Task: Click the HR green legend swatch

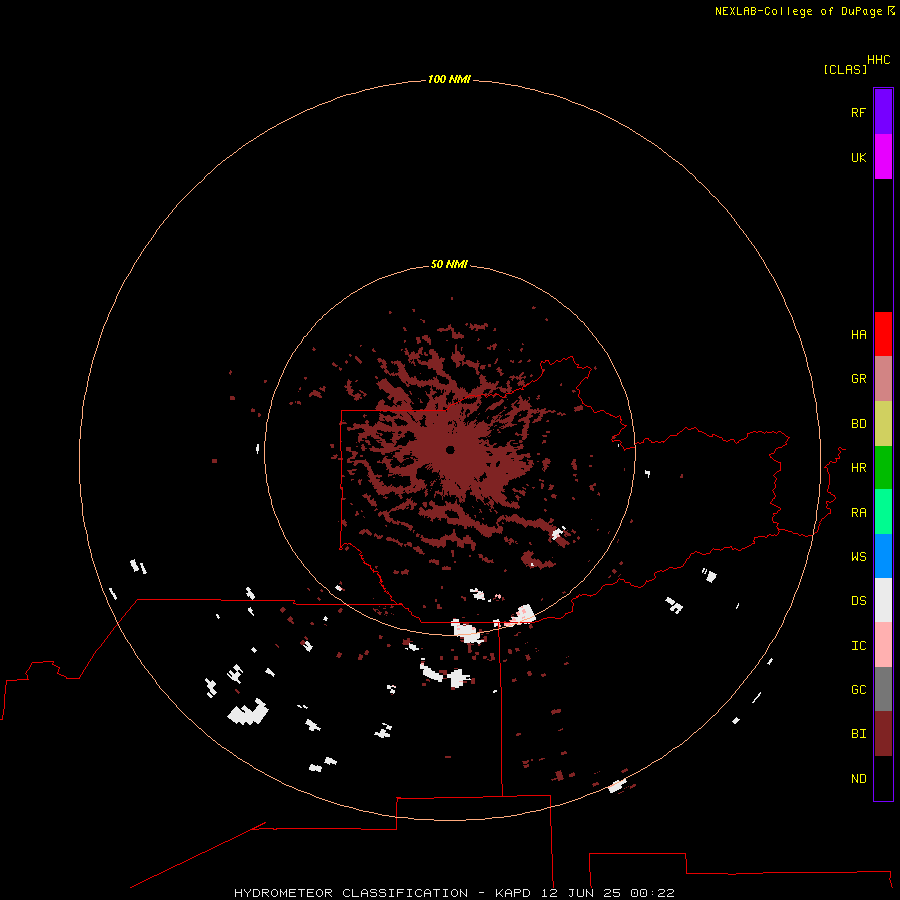Action: coord(883,468)
